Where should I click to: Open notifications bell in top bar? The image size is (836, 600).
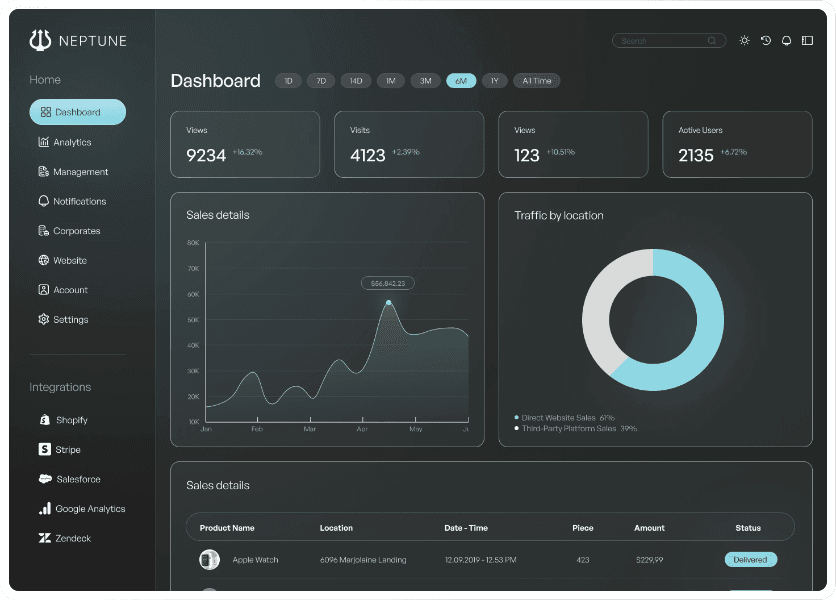786,41
